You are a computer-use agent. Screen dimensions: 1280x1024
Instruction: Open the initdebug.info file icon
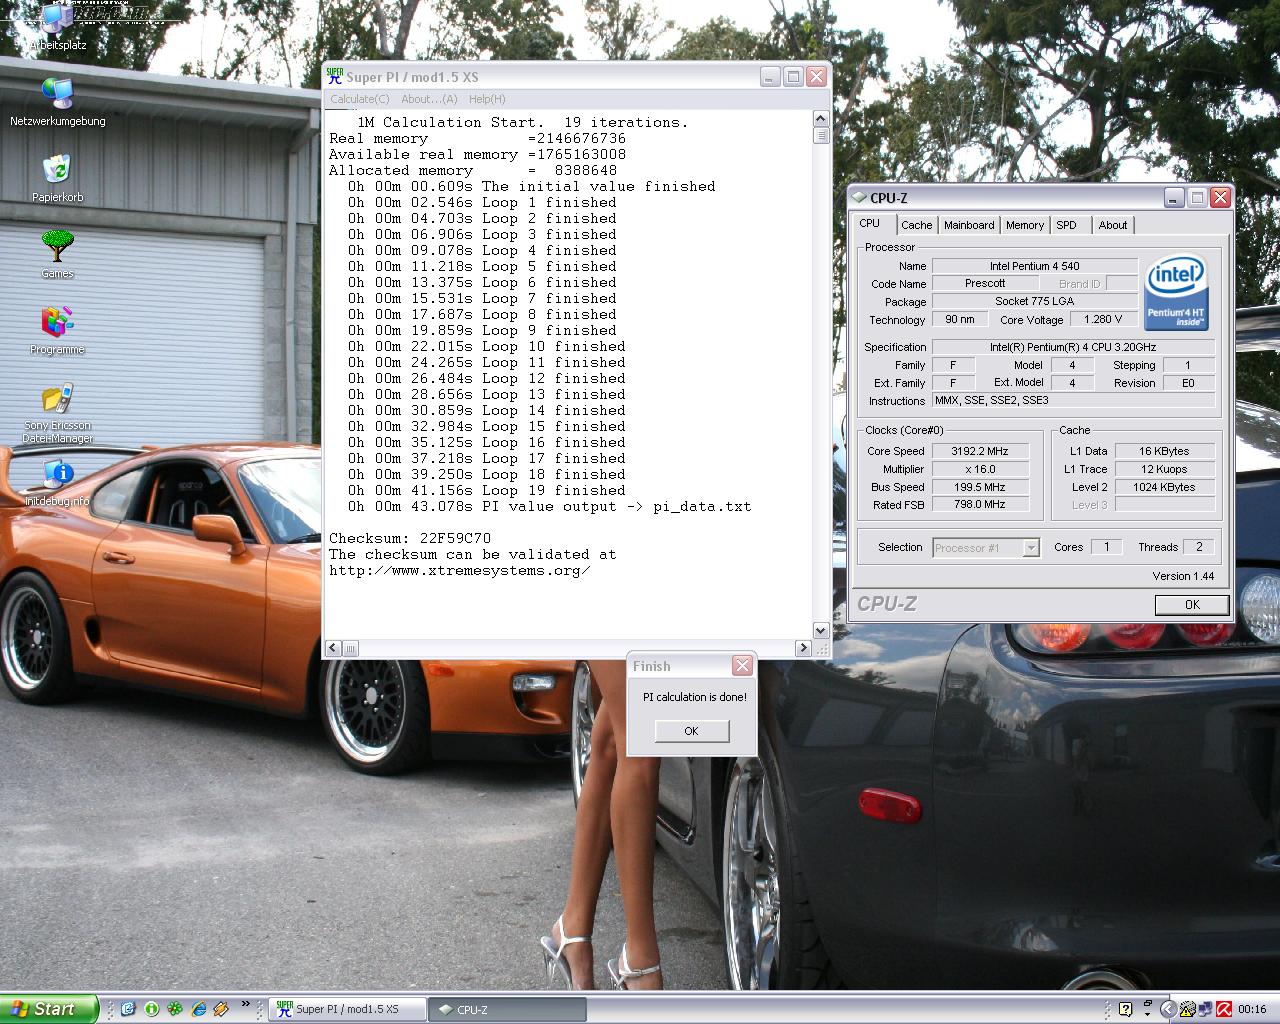57,474
